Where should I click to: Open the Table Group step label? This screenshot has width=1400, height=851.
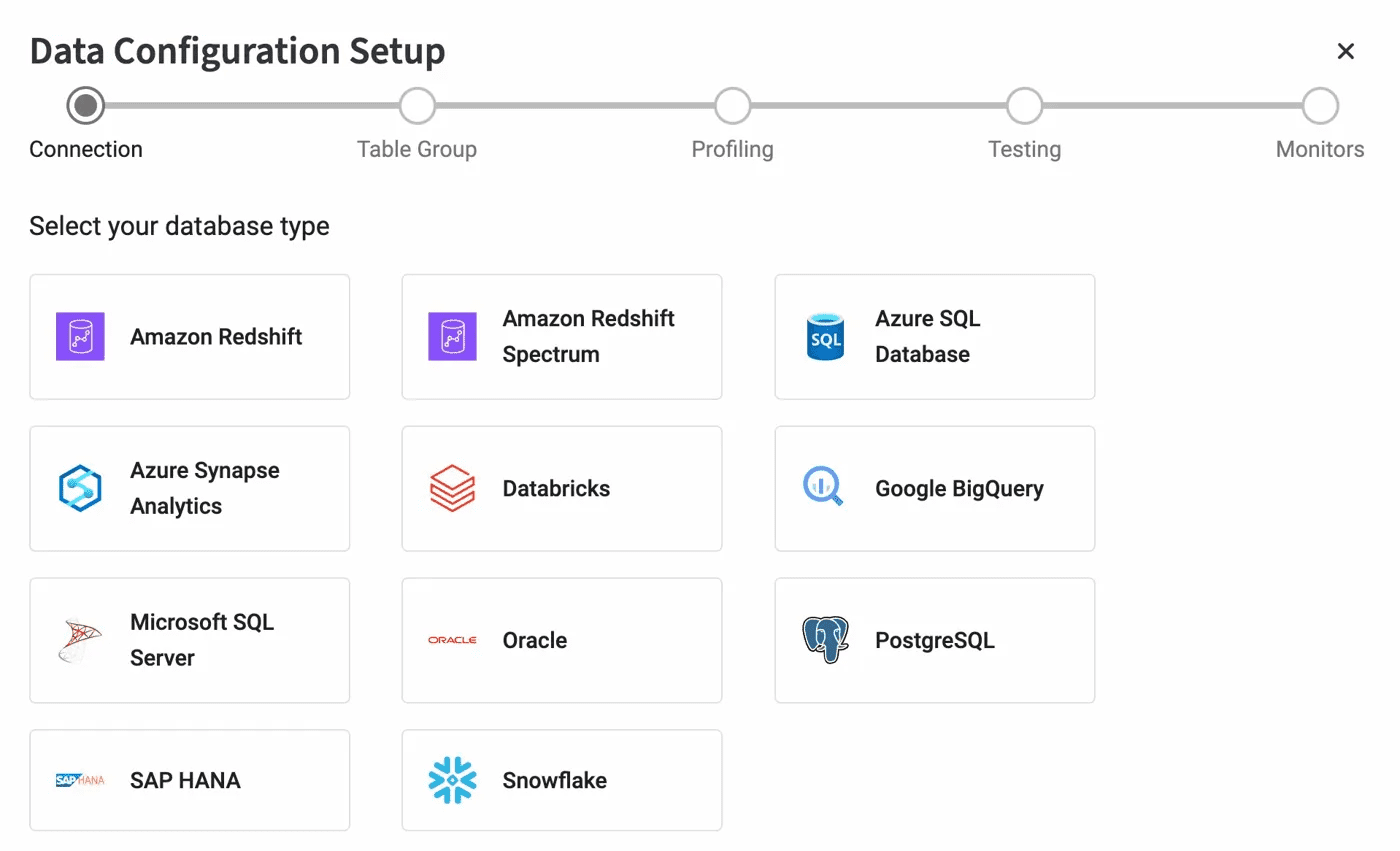pos(417,150)
